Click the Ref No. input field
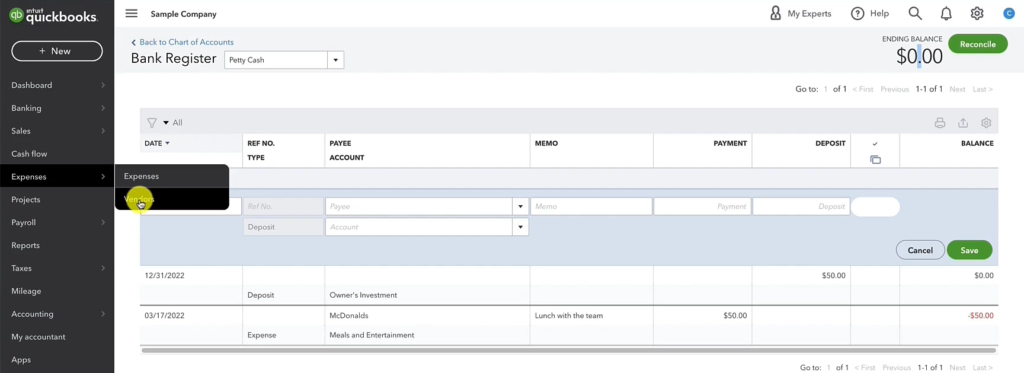Viewport: 1024px width, 373px height. click(x=283, y=206)
